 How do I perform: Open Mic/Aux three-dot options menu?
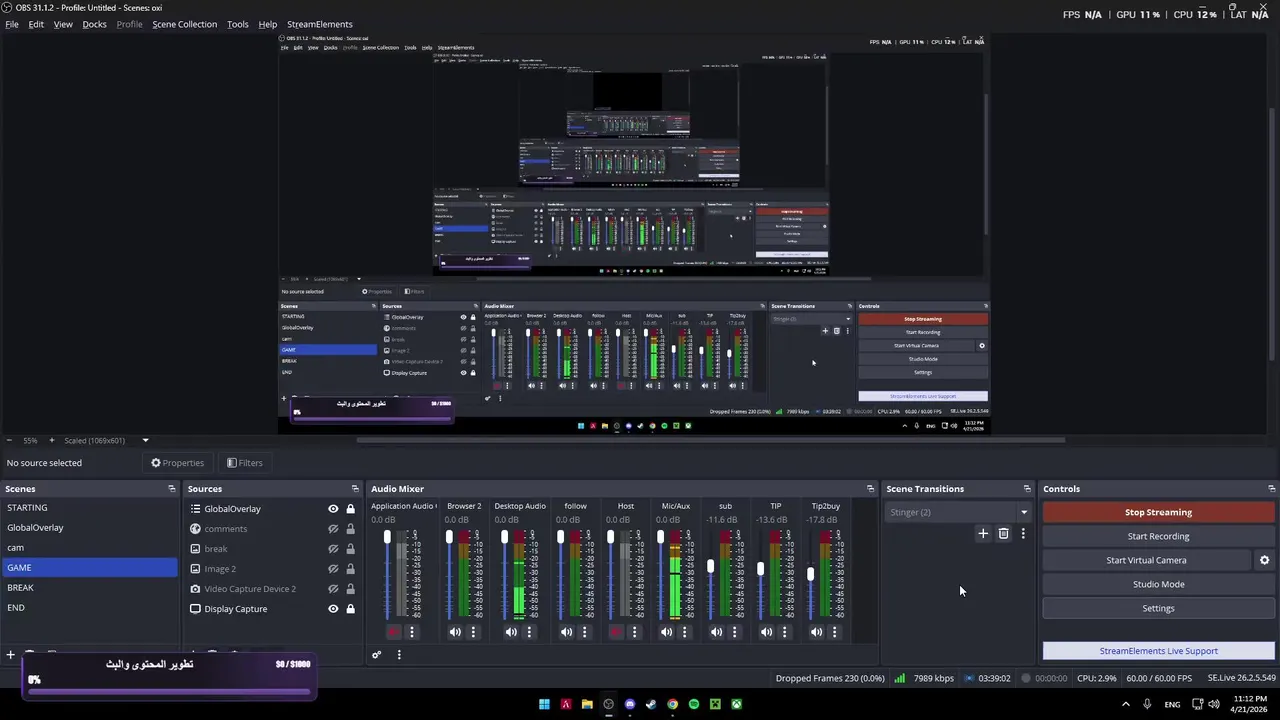click(685, 632)
